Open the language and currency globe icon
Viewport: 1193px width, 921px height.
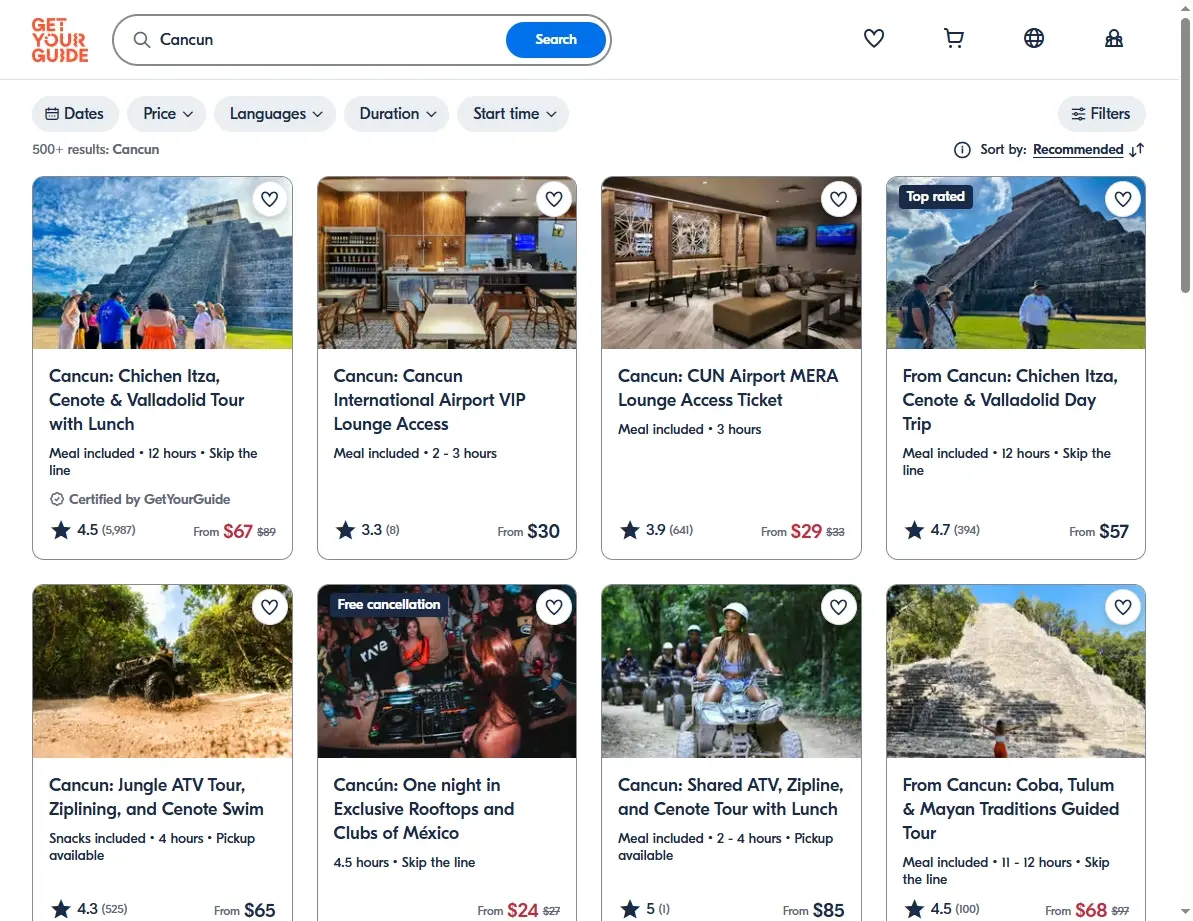(1033, 38)
